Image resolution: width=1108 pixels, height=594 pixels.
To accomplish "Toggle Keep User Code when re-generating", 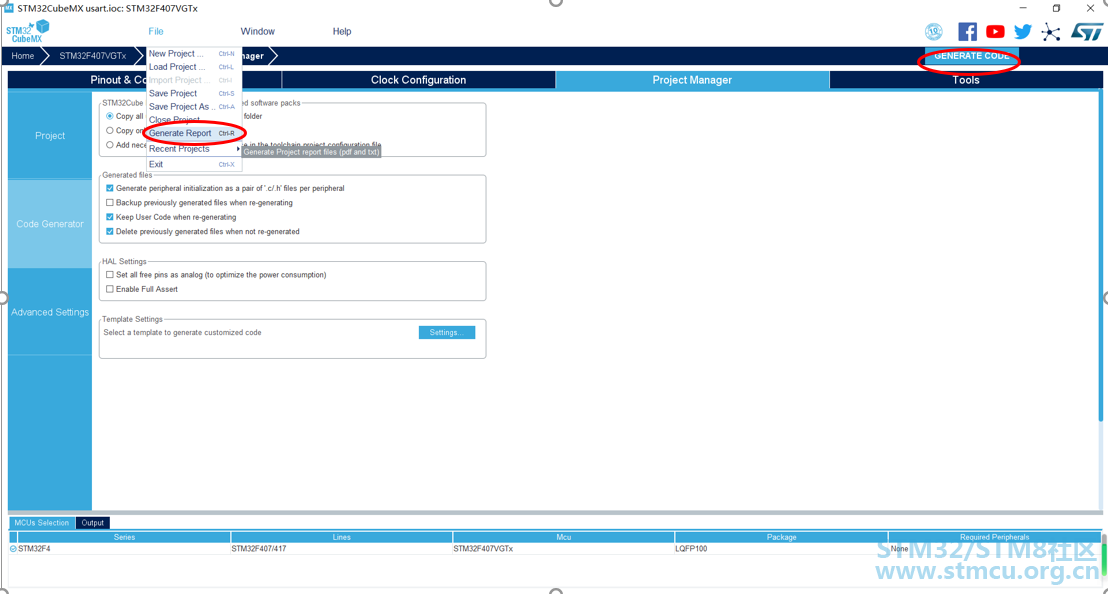I will pyautogui.click(x=110, y=218).
